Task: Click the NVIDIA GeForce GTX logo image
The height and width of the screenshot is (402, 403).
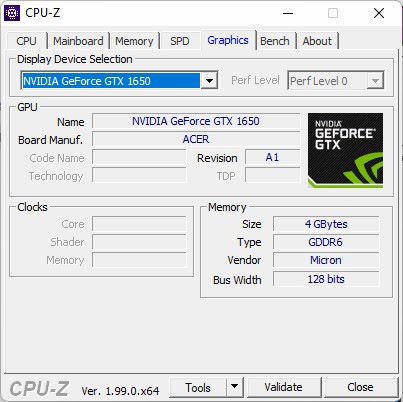Action: pyautogui.click(x=345, y=150)
